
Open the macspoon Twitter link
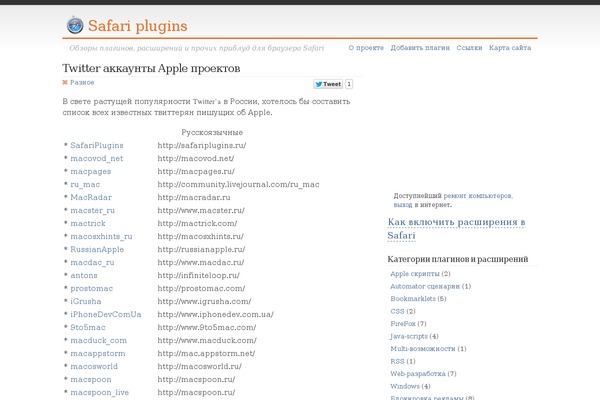tap(91, 380)
